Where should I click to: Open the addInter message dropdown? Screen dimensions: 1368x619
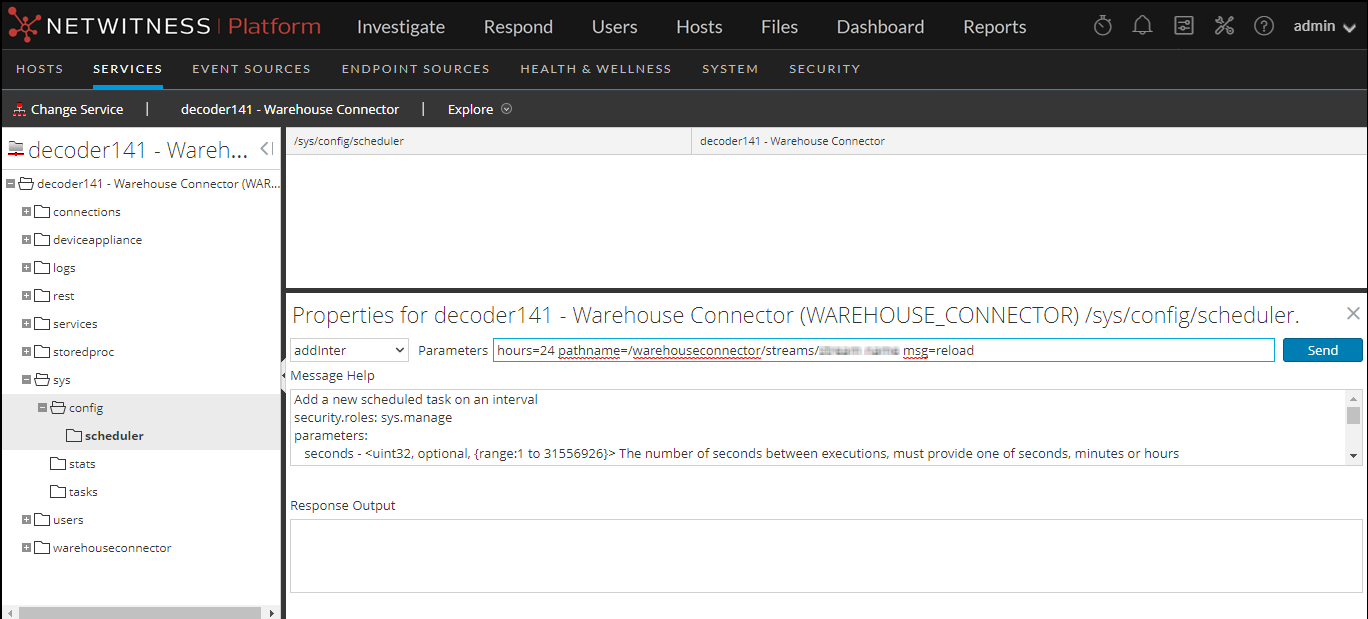(349, 350)
